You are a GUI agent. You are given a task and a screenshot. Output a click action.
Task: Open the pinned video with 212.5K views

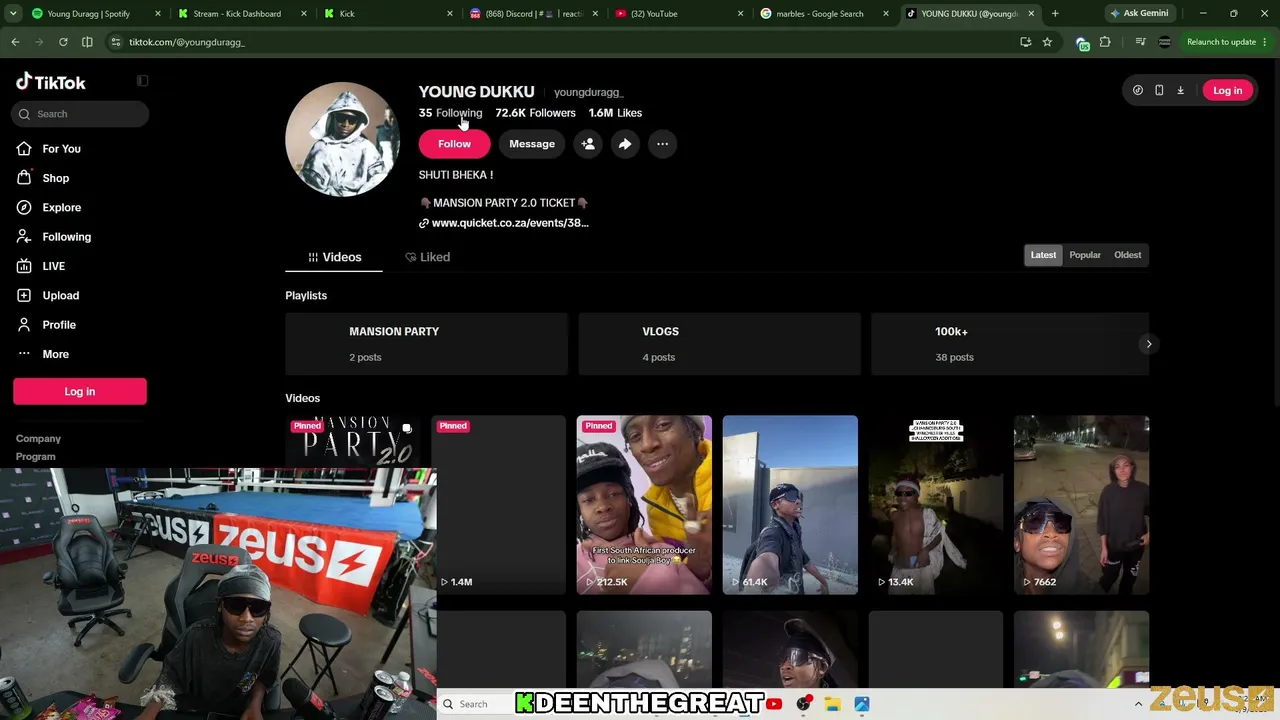(x=644, y=505)
